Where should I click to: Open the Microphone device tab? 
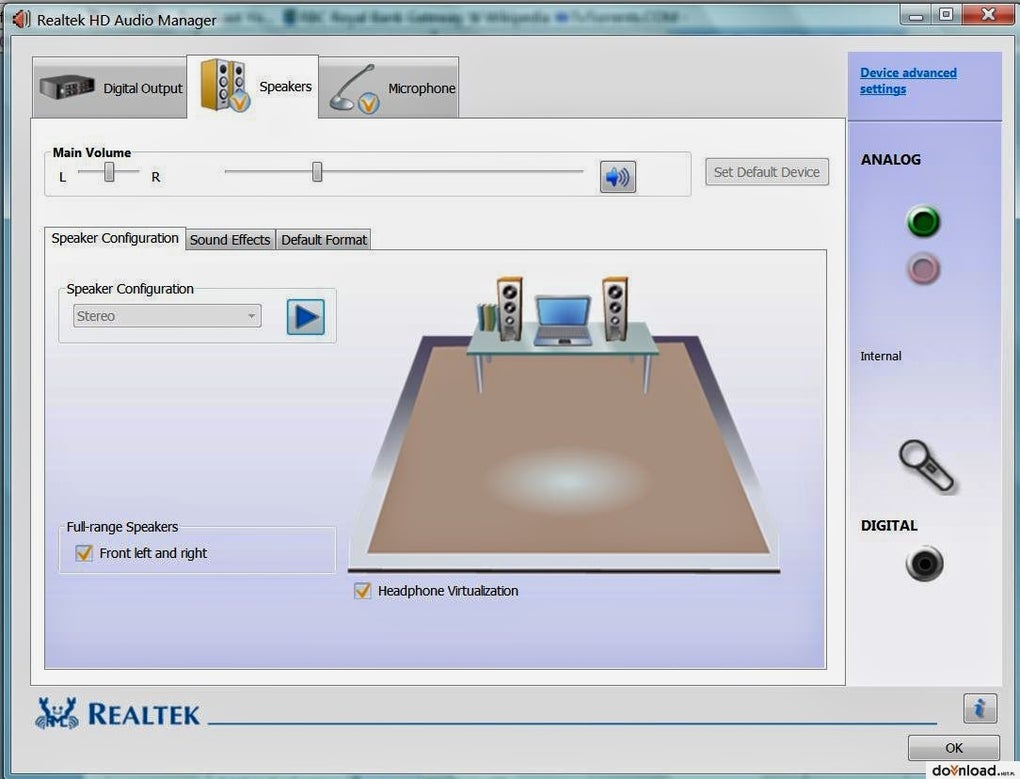[388, 88]
